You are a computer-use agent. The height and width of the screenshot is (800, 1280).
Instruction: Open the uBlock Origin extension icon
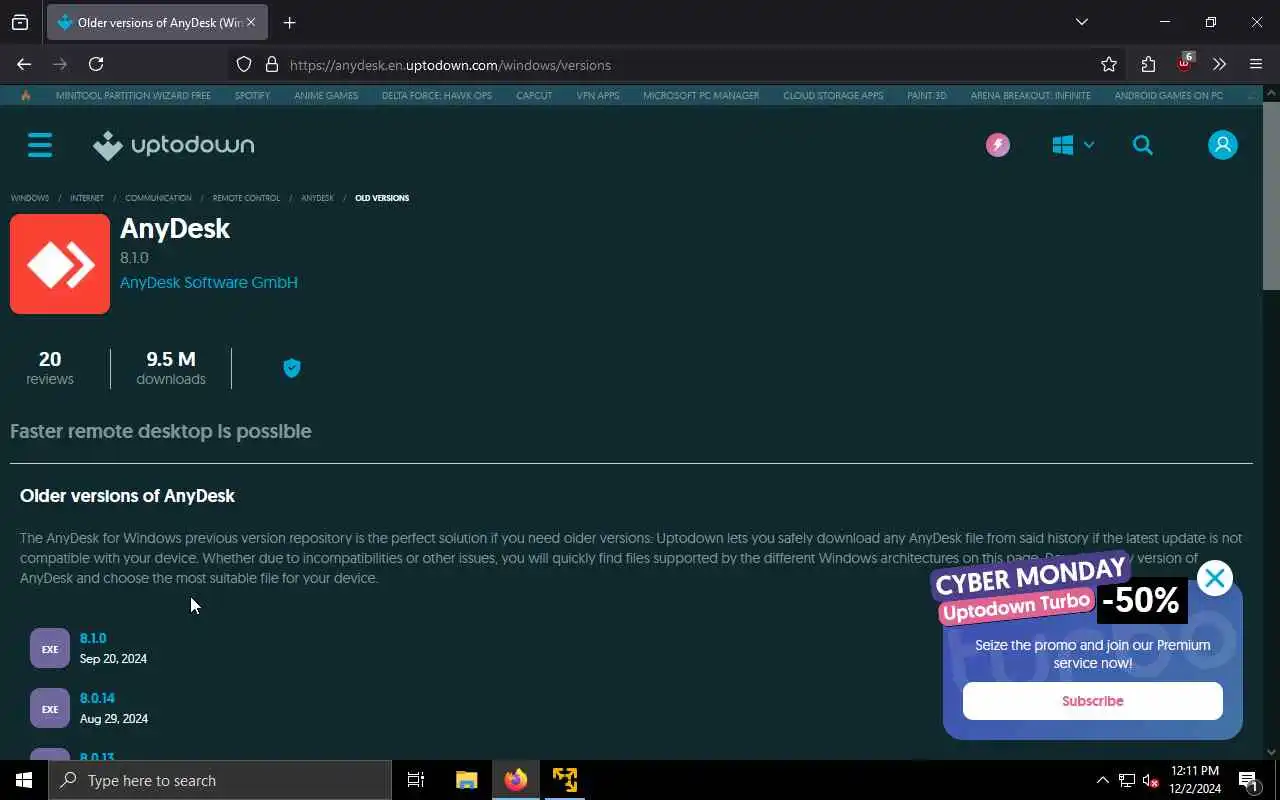coord(1184,63)
